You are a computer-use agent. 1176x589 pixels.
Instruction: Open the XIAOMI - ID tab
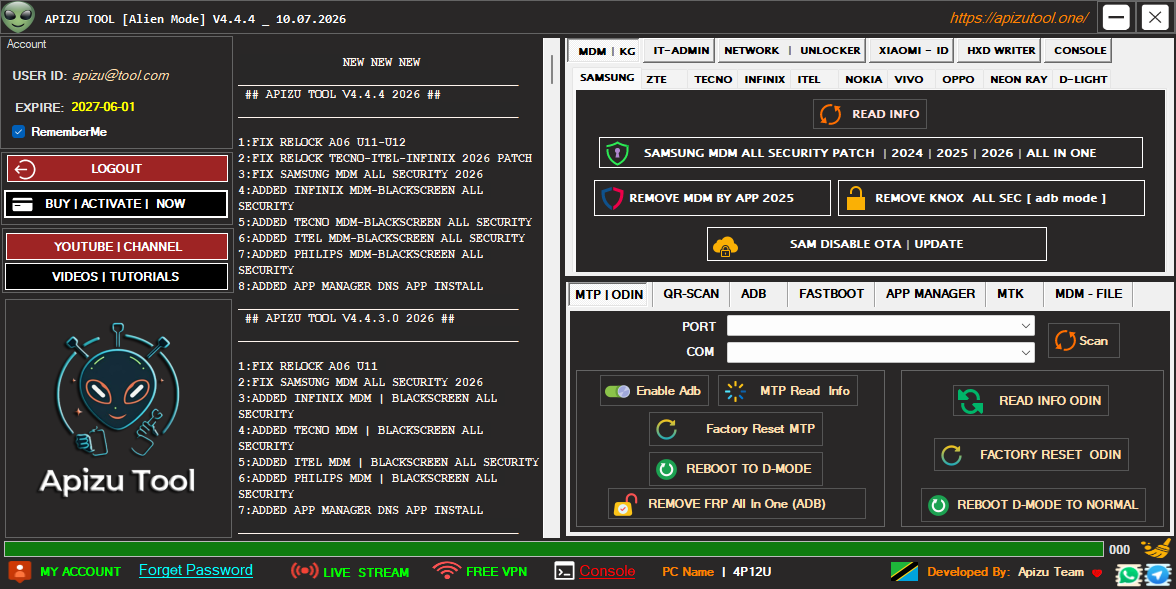point(913,50)
